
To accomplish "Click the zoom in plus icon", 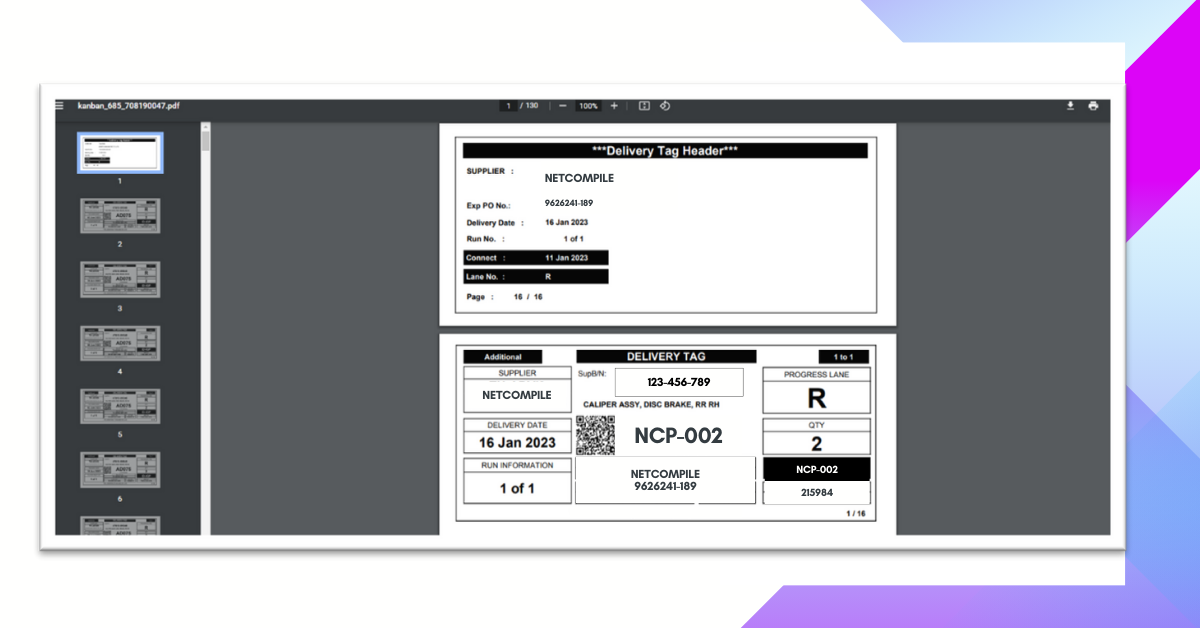I will pos(614,106).
